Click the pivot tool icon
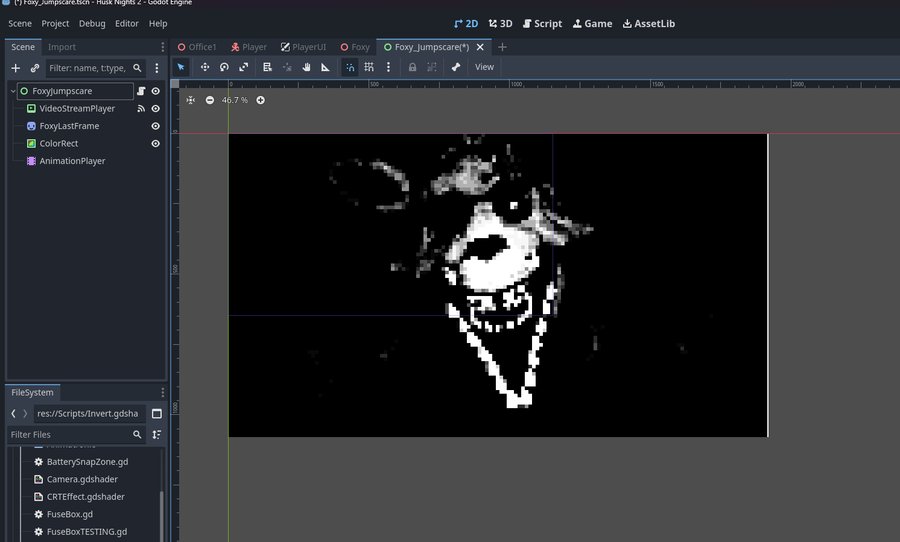 (x=287, y=67)
